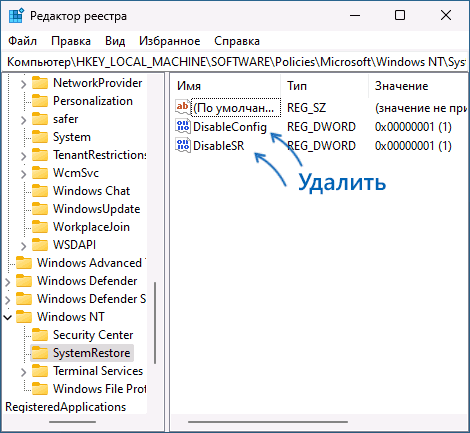Click the safer folder icon
This screenshot has height=433, width=470.
point(40,119)
